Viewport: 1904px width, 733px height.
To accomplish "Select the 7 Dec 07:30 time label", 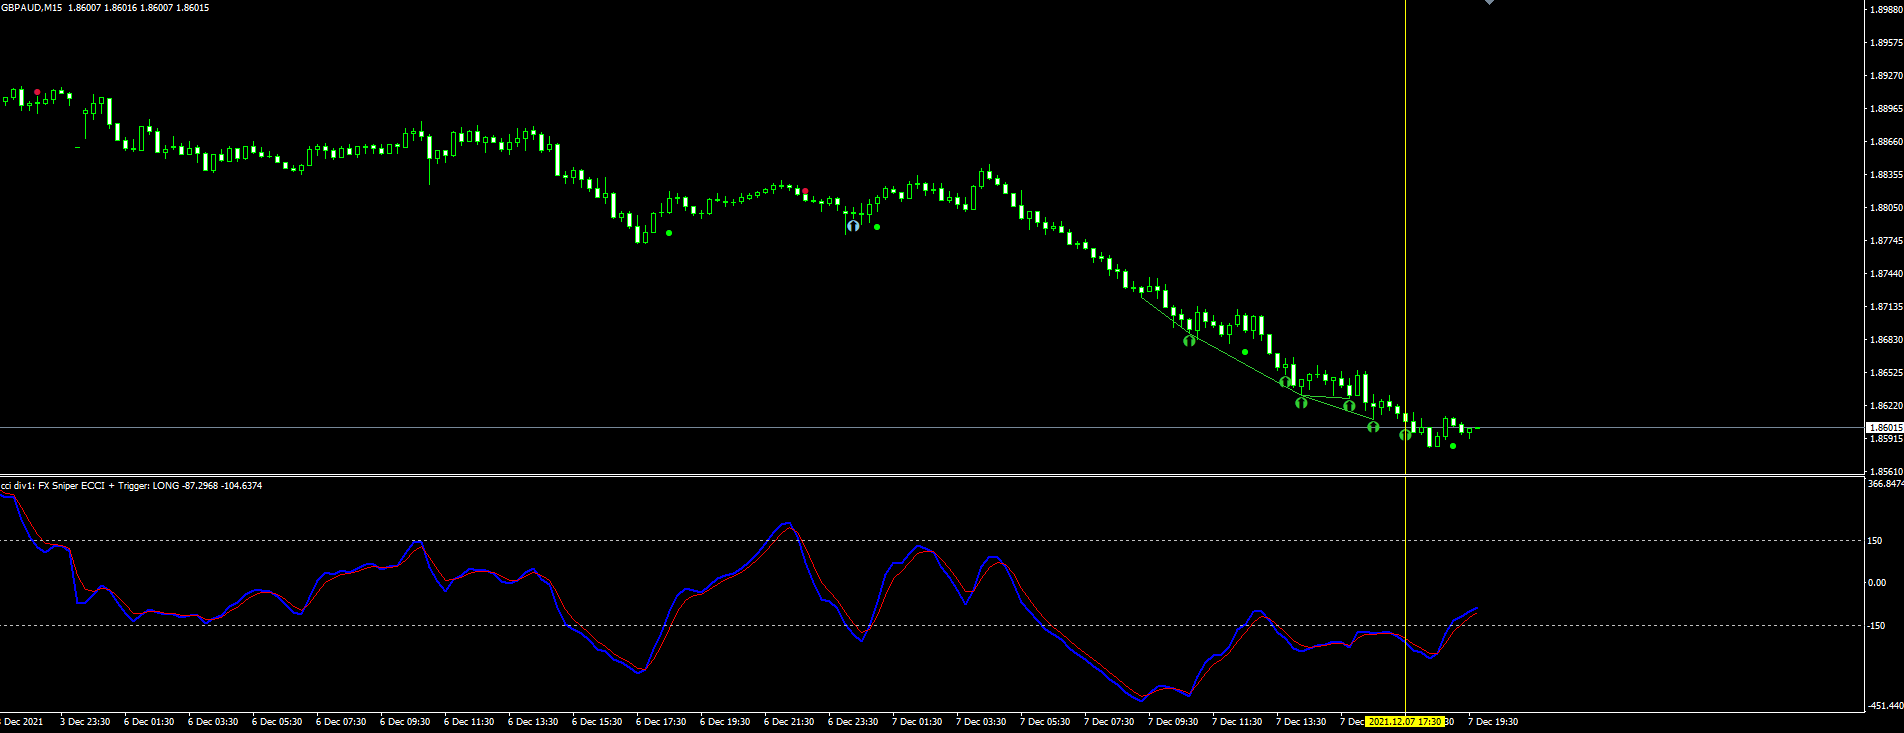I will pyautogui.click(x=1109, y=722).
